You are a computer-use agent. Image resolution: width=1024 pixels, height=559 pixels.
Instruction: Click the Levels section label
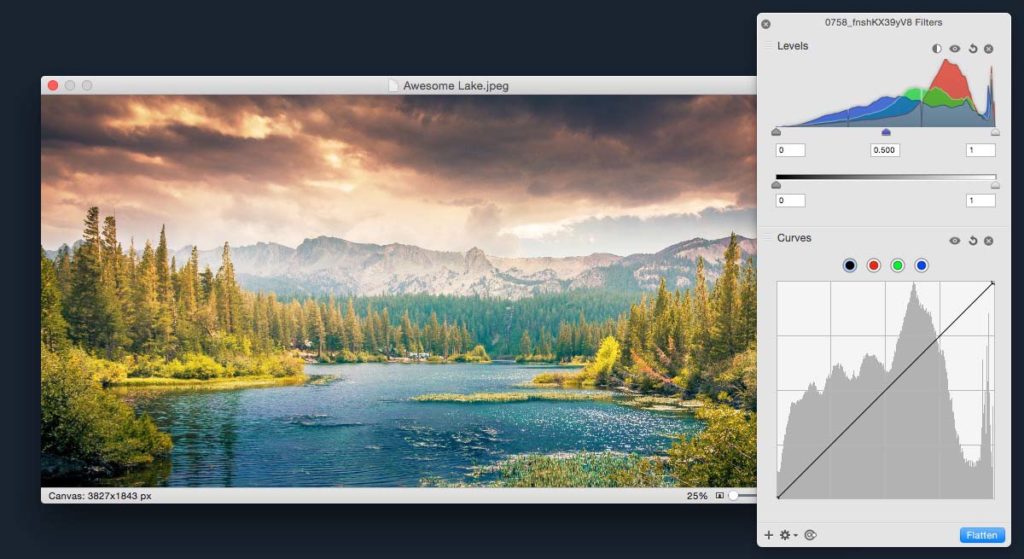[792, 46]
